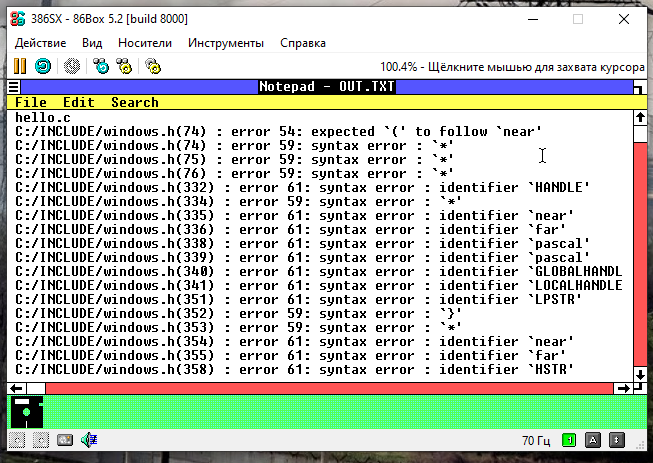653x463 pixels.
Task: Send Ctrl+Alt+Esc using the toolbar icon
Action: [x=124, y=66]
